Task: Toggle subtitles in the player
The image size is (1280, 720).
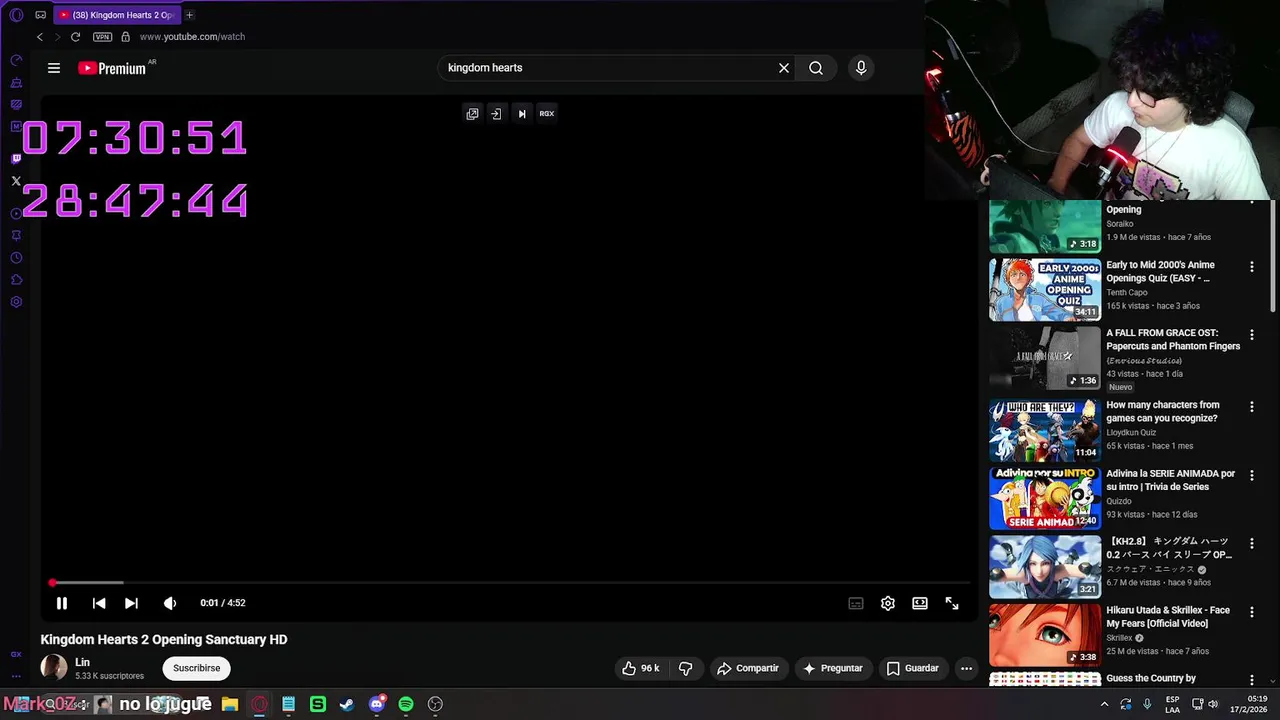Action: 856,603
